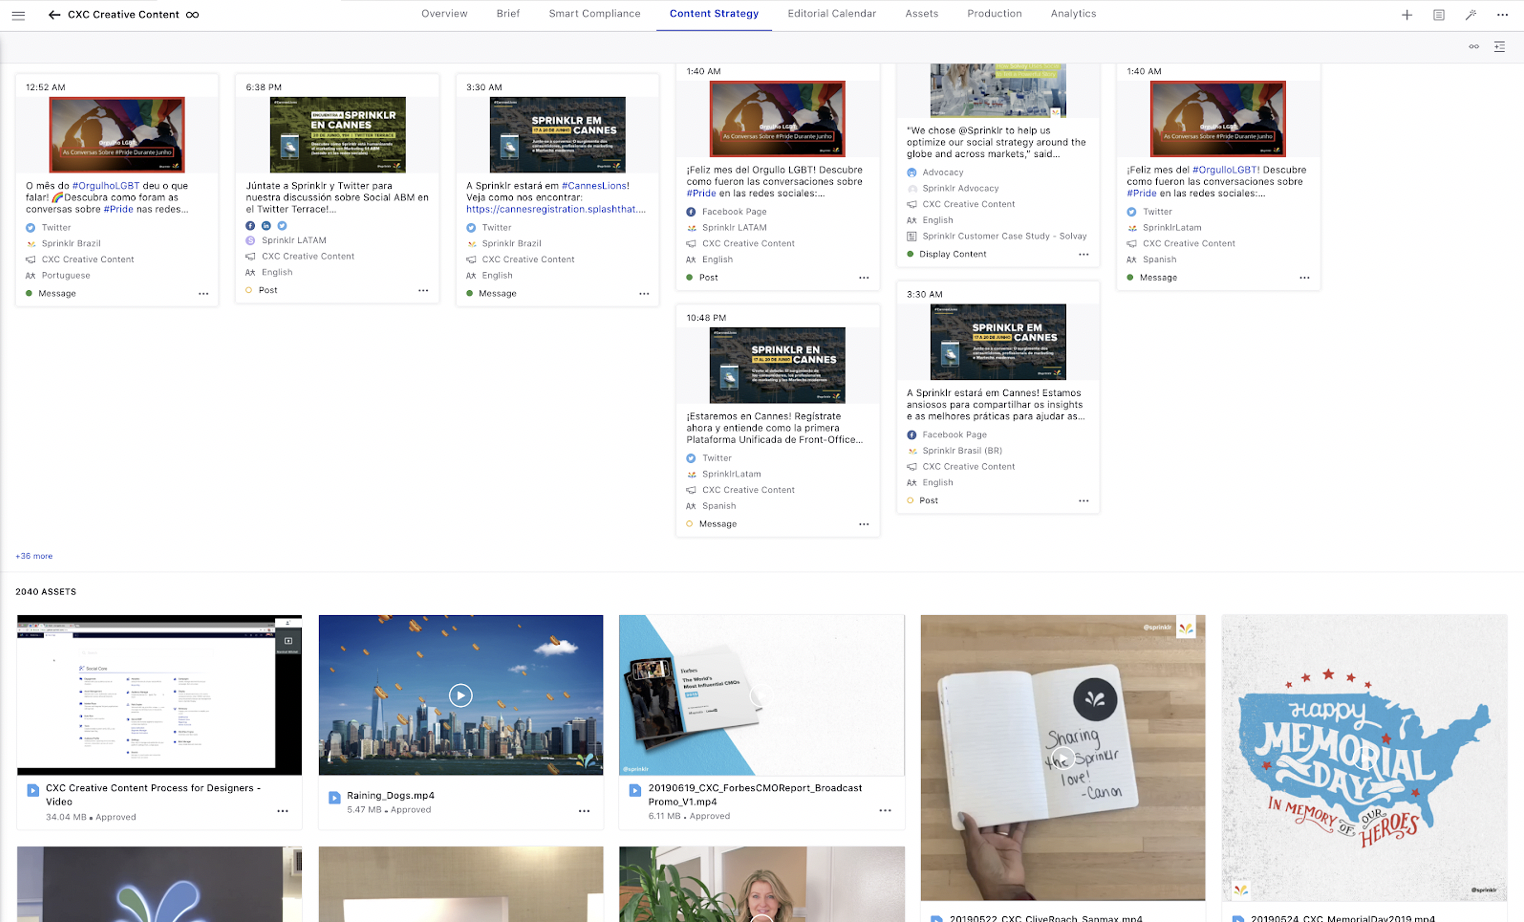Open the Happy Memorial Day asset image
This screenshot has width=1524, height=922.
click(x=1364, y=758)
